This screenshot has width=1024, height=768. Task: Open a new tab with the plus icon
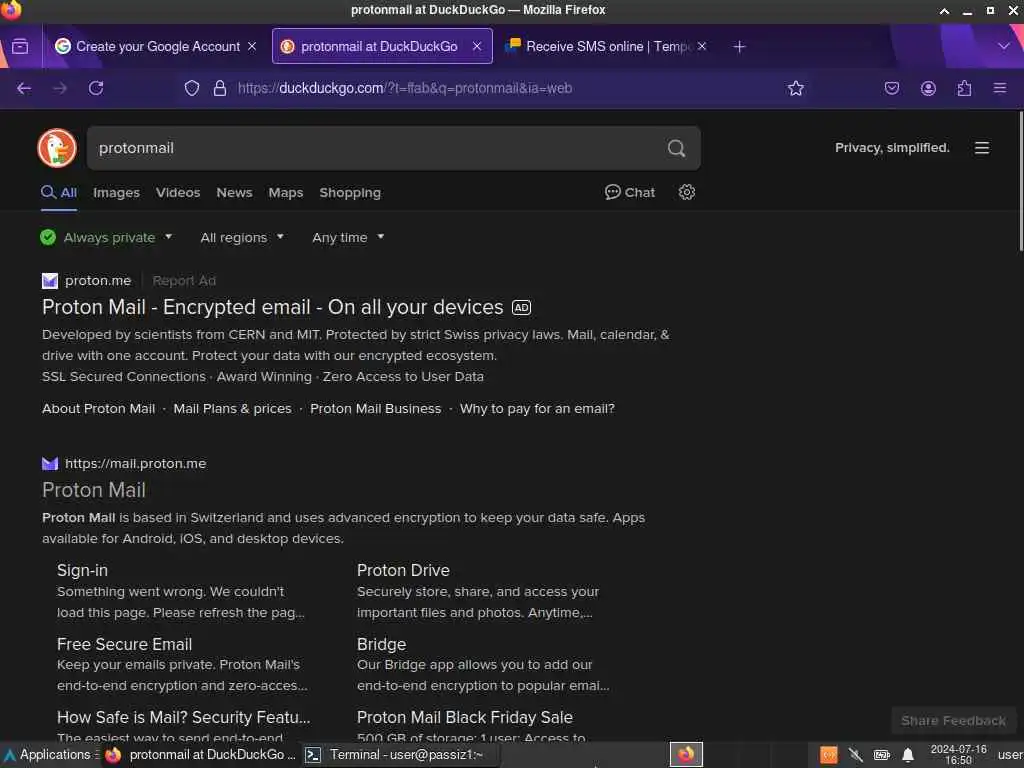(x=739, y=46)
